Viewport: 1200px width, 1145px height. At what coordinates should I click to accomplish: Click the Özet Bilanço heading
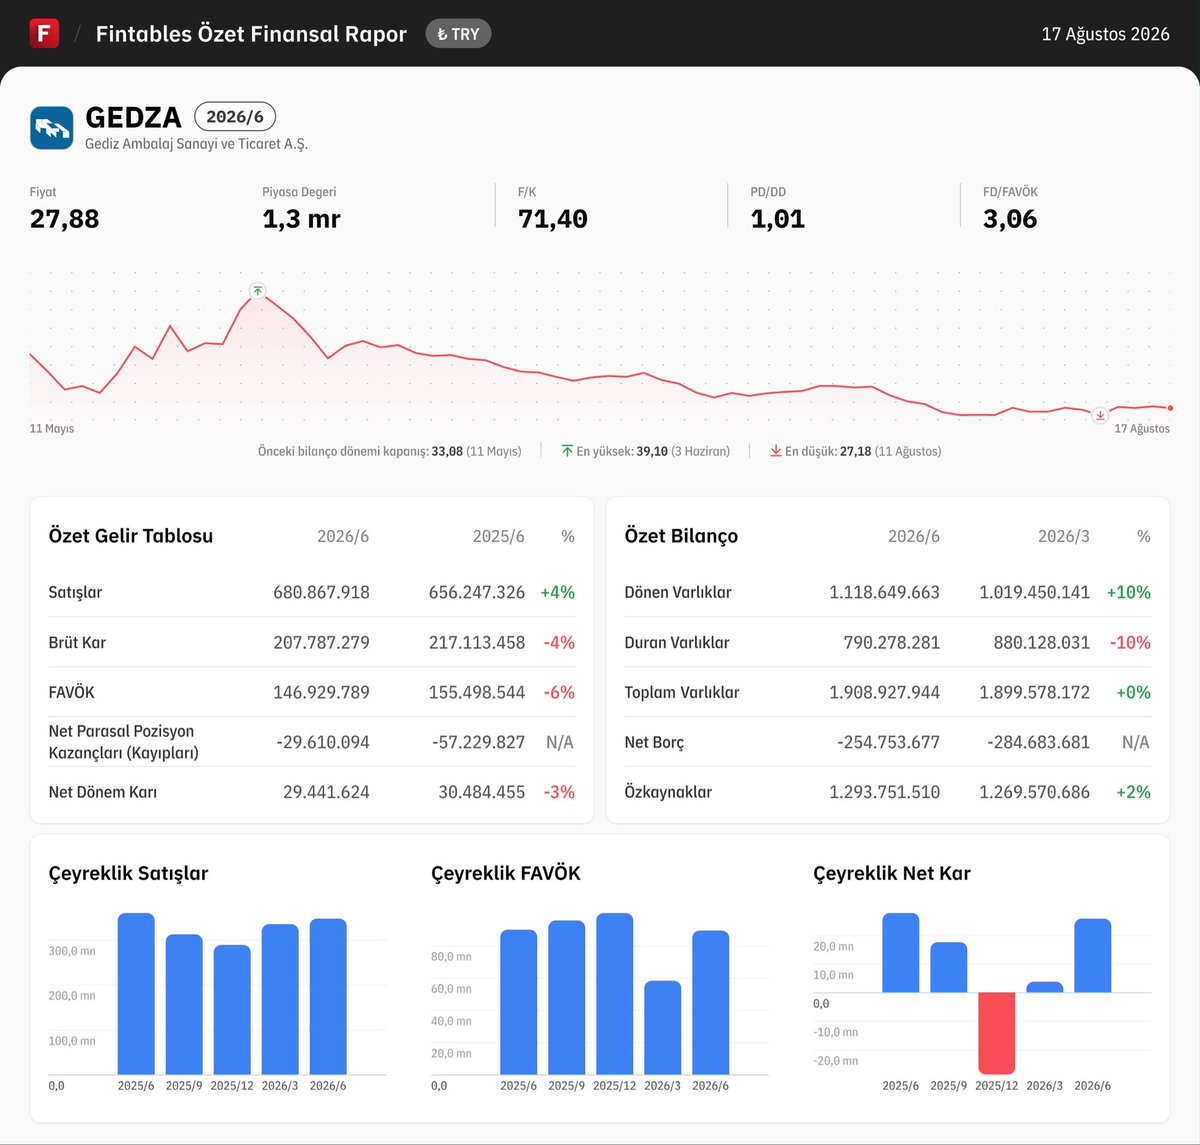pyautogui.click(x=681, y=536)
